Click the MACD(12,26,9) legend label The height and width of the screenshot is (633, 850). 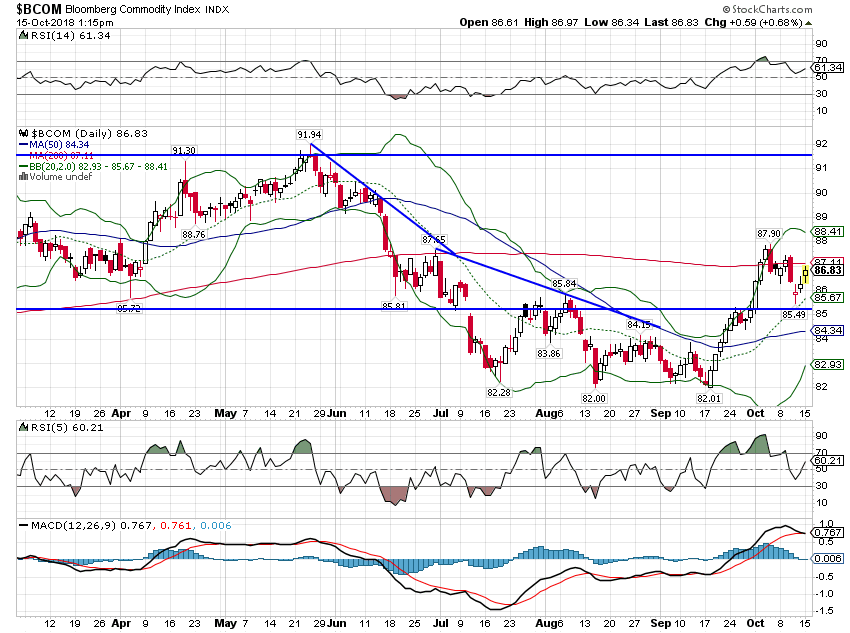74,525
